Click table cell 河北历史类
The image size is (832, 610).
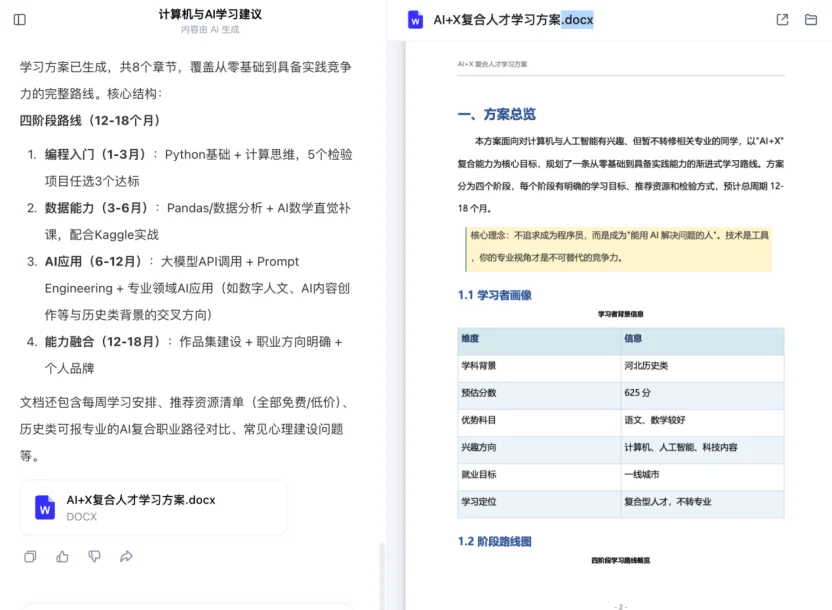pos(703,368)
